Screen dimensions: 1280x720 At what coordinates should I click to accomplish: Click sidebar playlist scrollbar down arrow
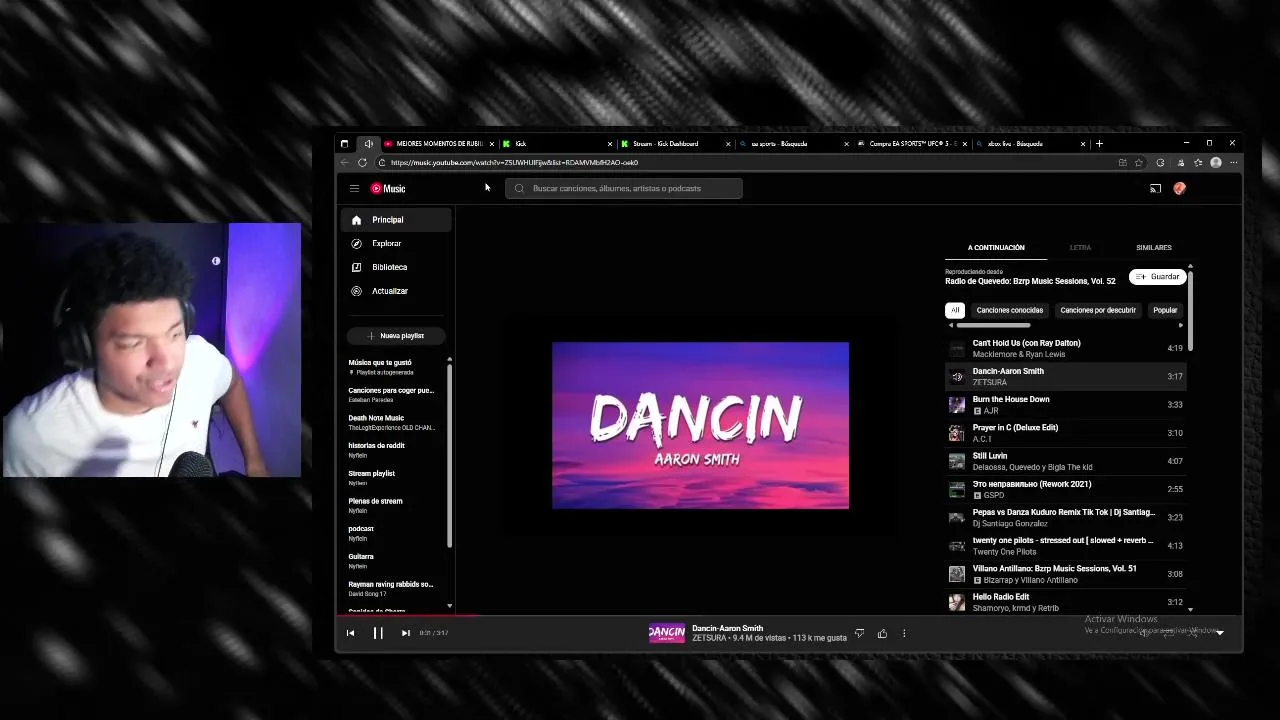449,606
